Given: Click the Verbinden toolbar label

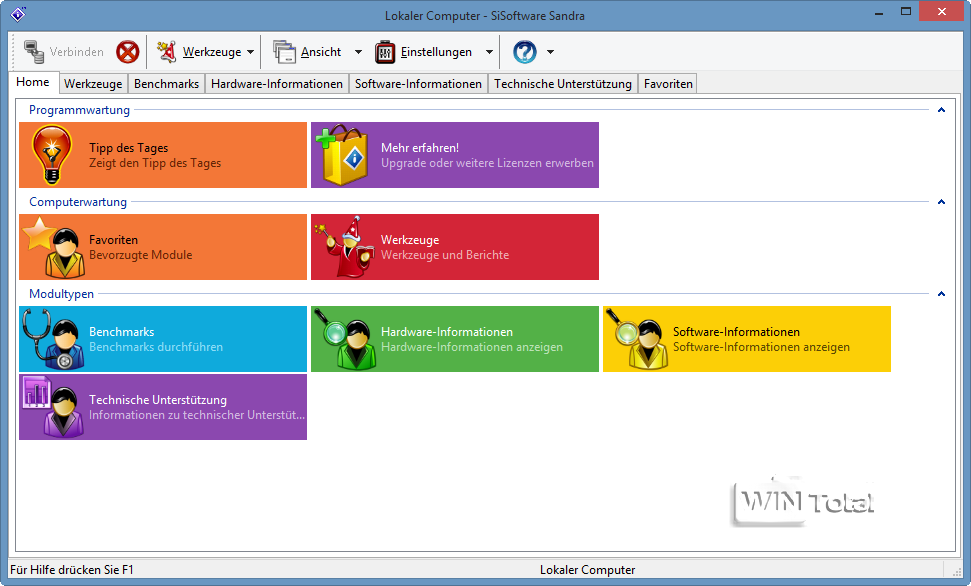Looking at the screenshot, I should [x=77, y=52].
